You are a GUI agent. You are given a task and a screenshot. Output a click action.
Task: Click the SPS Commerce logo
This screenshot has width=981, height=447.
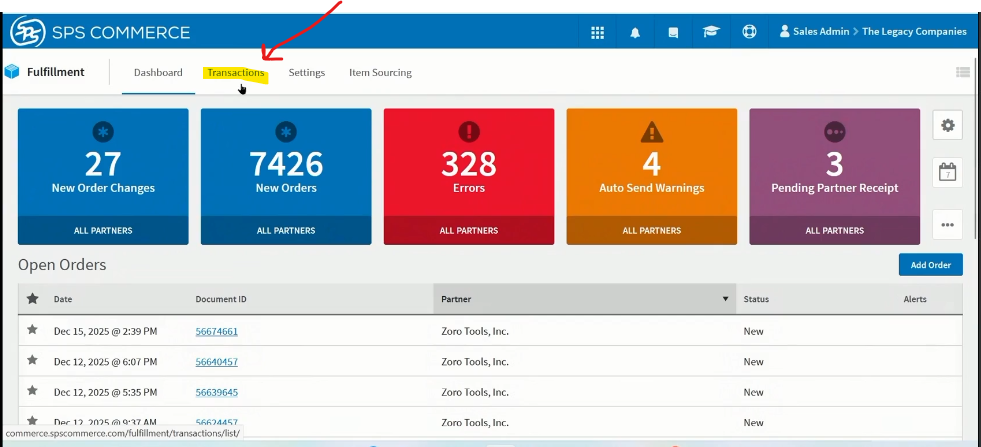[100, 32]
